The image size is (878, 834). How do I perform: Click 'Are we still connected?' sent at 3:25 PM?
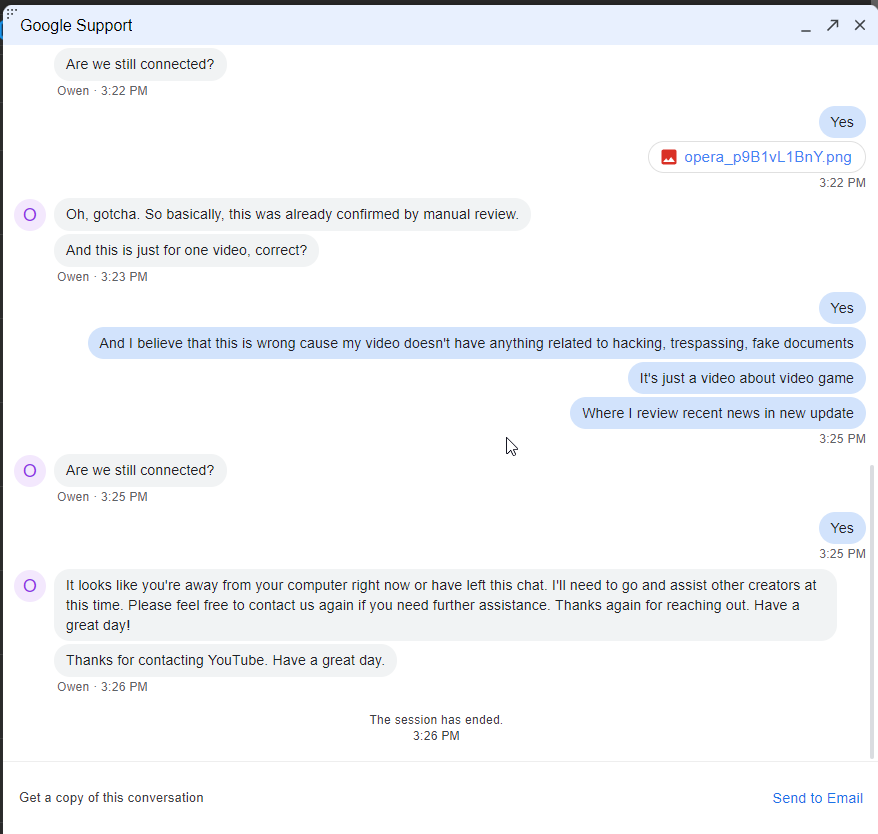tap(140, 470)
